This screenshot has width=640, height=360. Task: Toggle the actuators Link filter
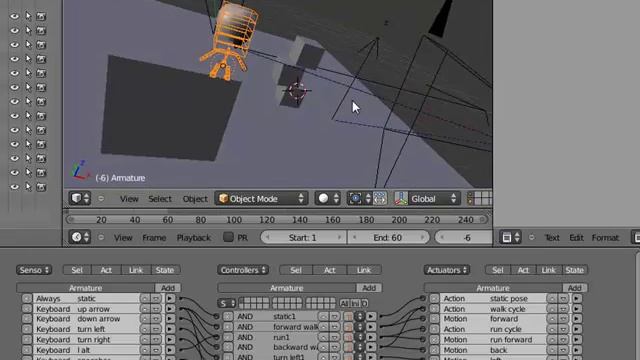coord(549,270)
